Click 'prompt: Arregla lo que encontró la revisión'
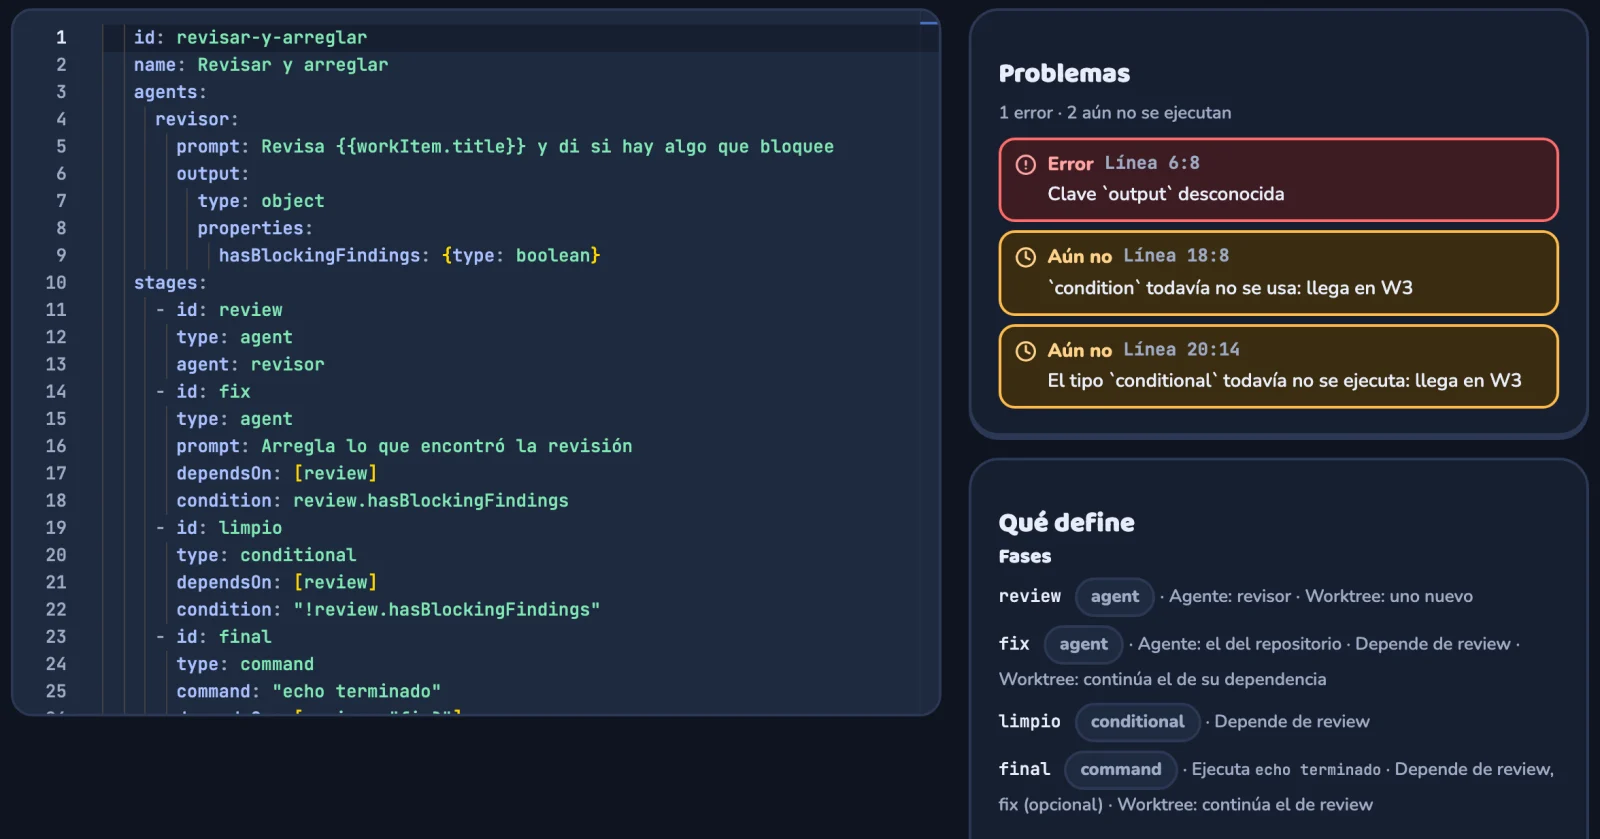 coord(404,446)
